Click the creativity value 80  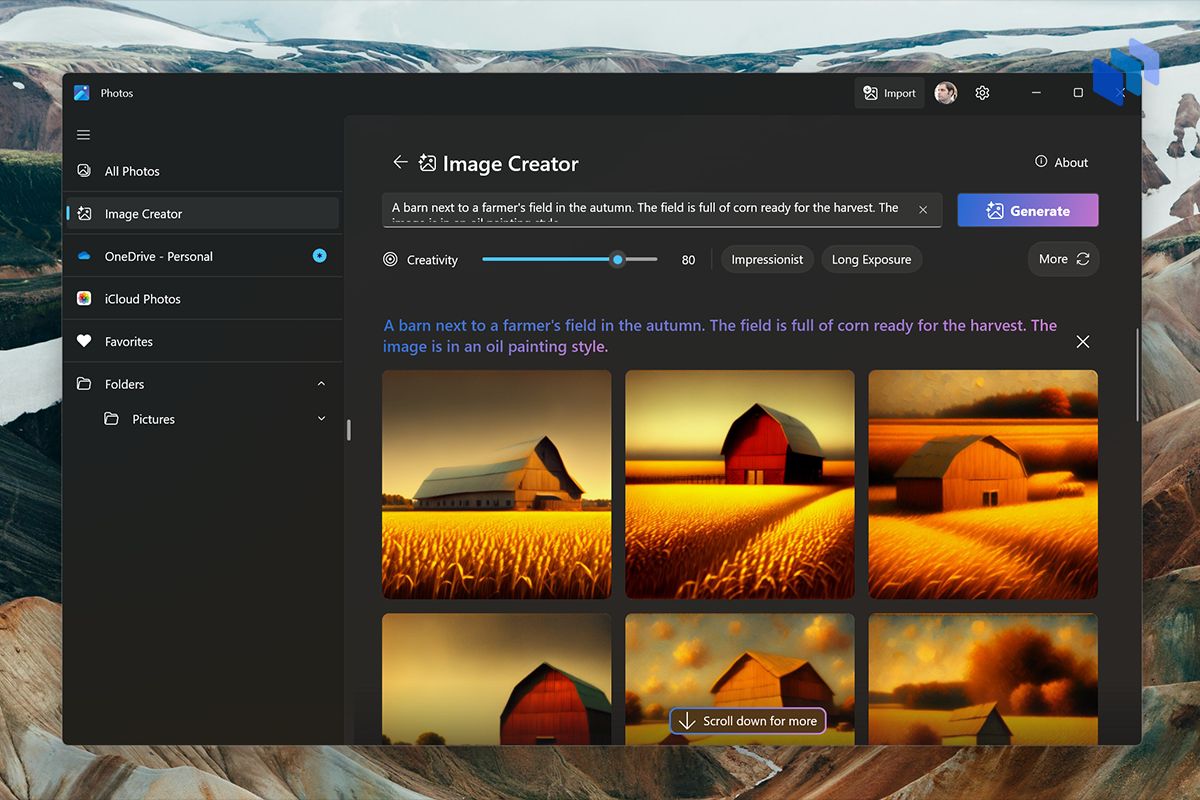[688, 260]
